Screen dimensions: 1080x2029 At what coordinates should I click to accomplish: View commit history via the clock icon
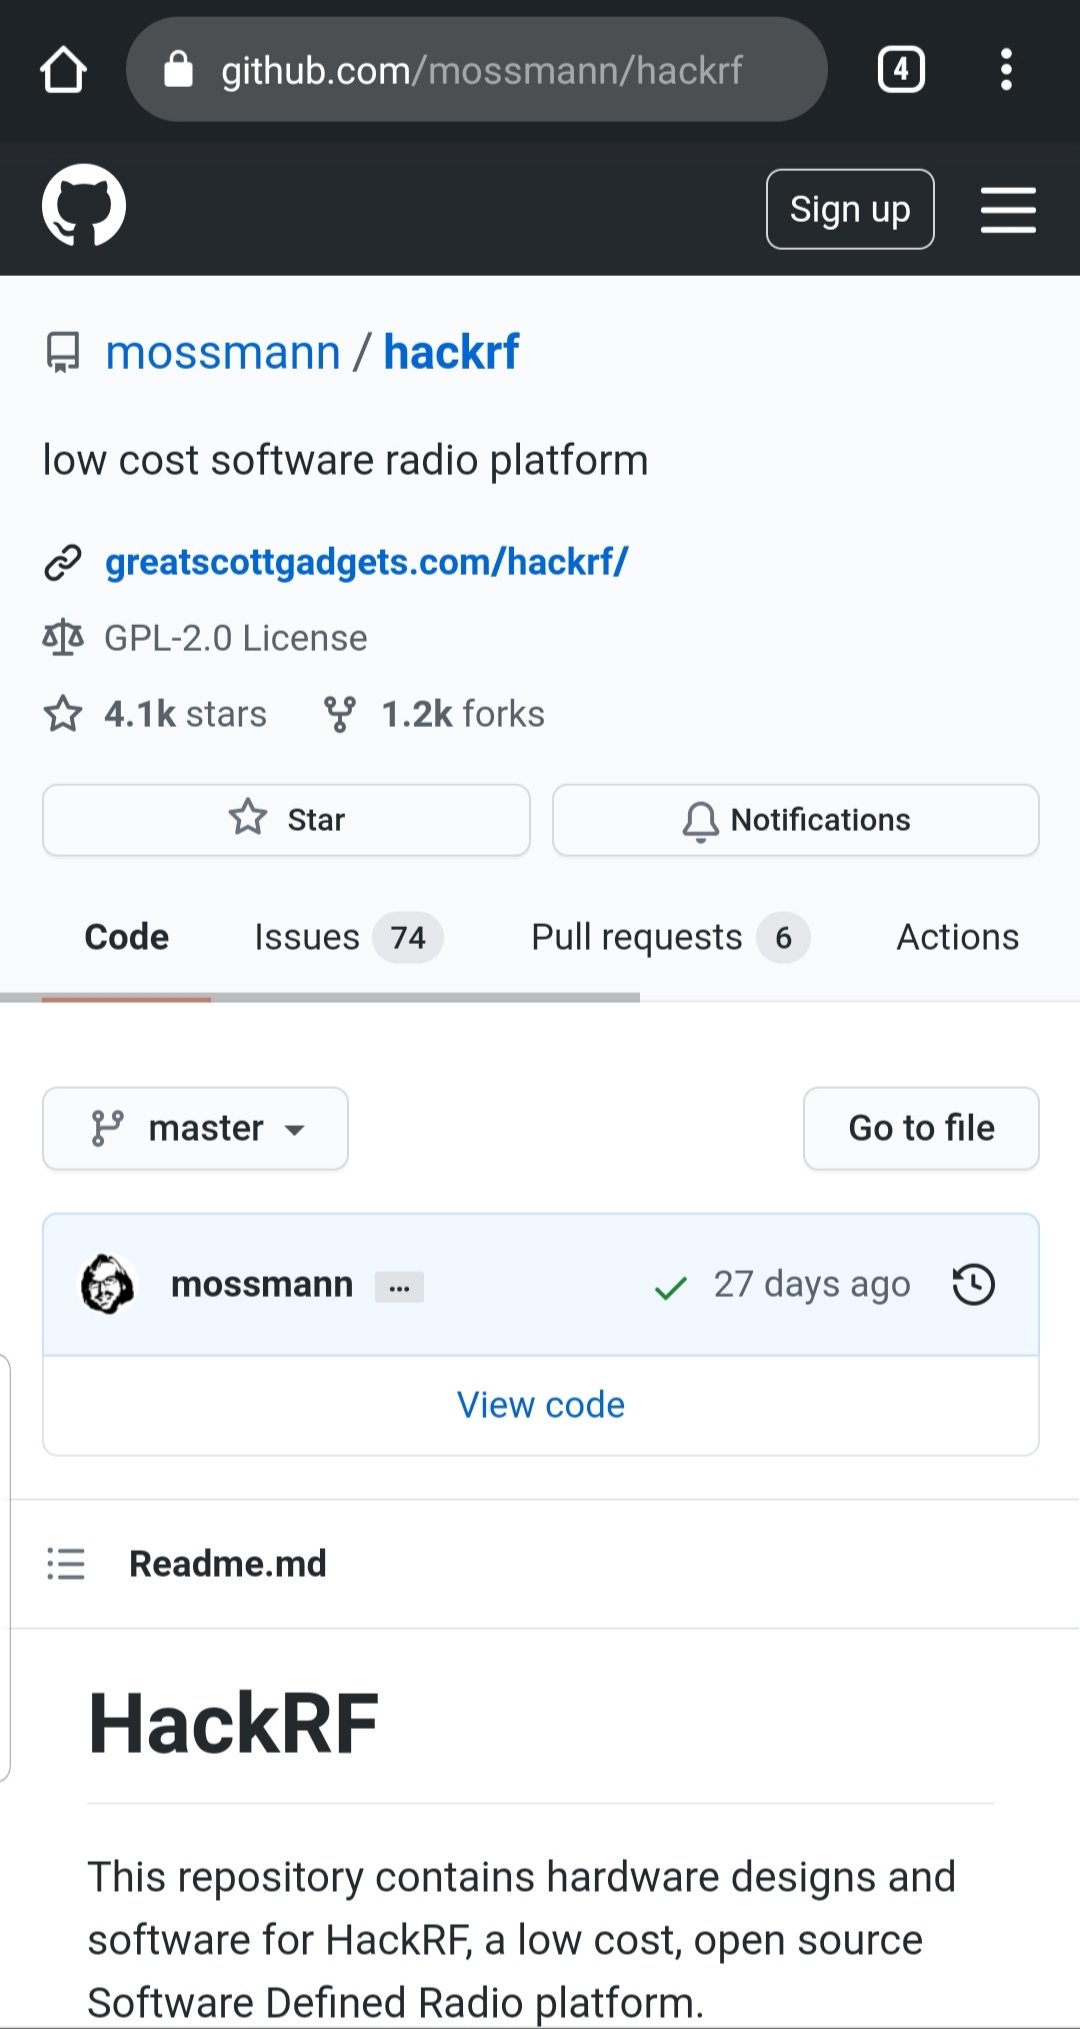tap(973, 1285)
